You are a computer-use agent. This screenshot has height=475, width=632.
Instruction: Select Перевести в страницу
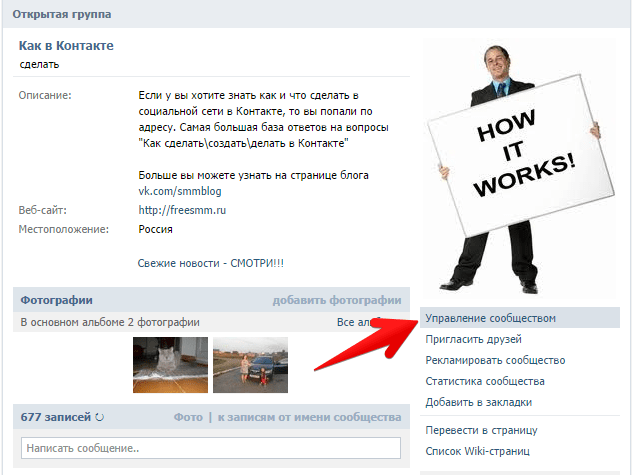(481, 430)
